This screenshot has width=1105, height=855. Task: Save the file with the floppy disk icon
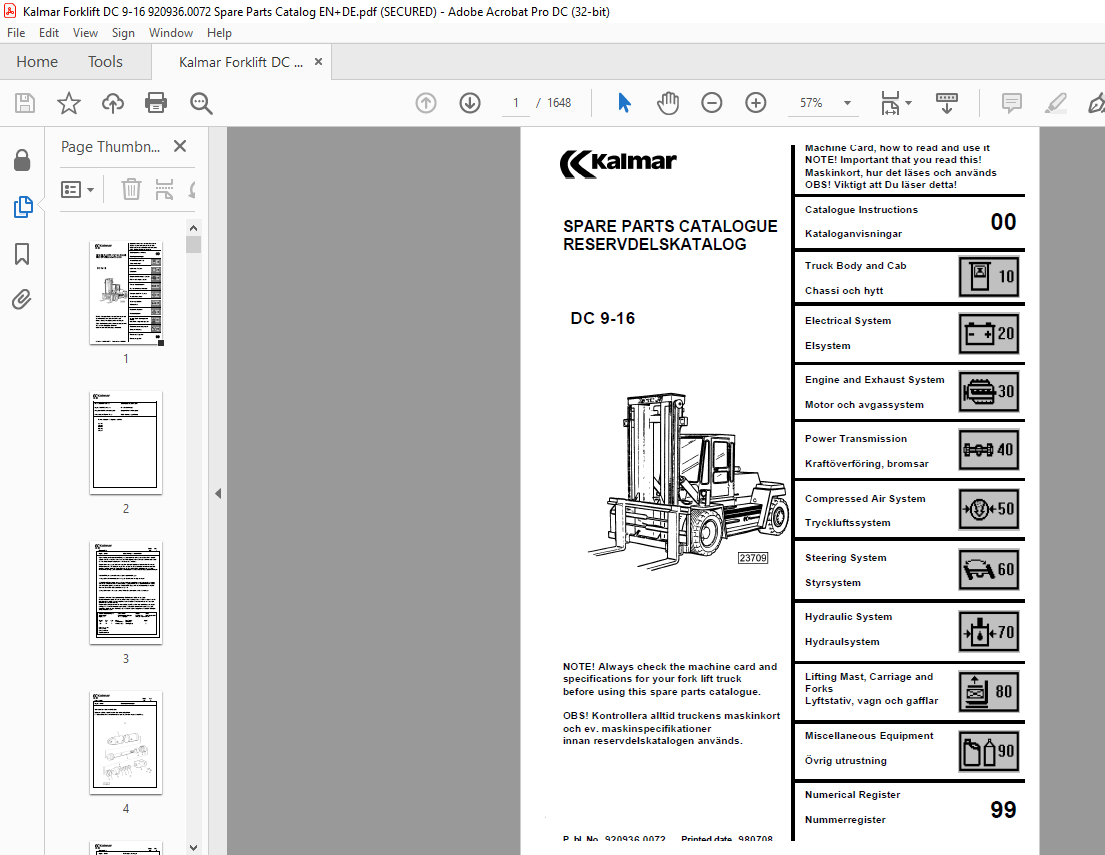tap(25, 103)
